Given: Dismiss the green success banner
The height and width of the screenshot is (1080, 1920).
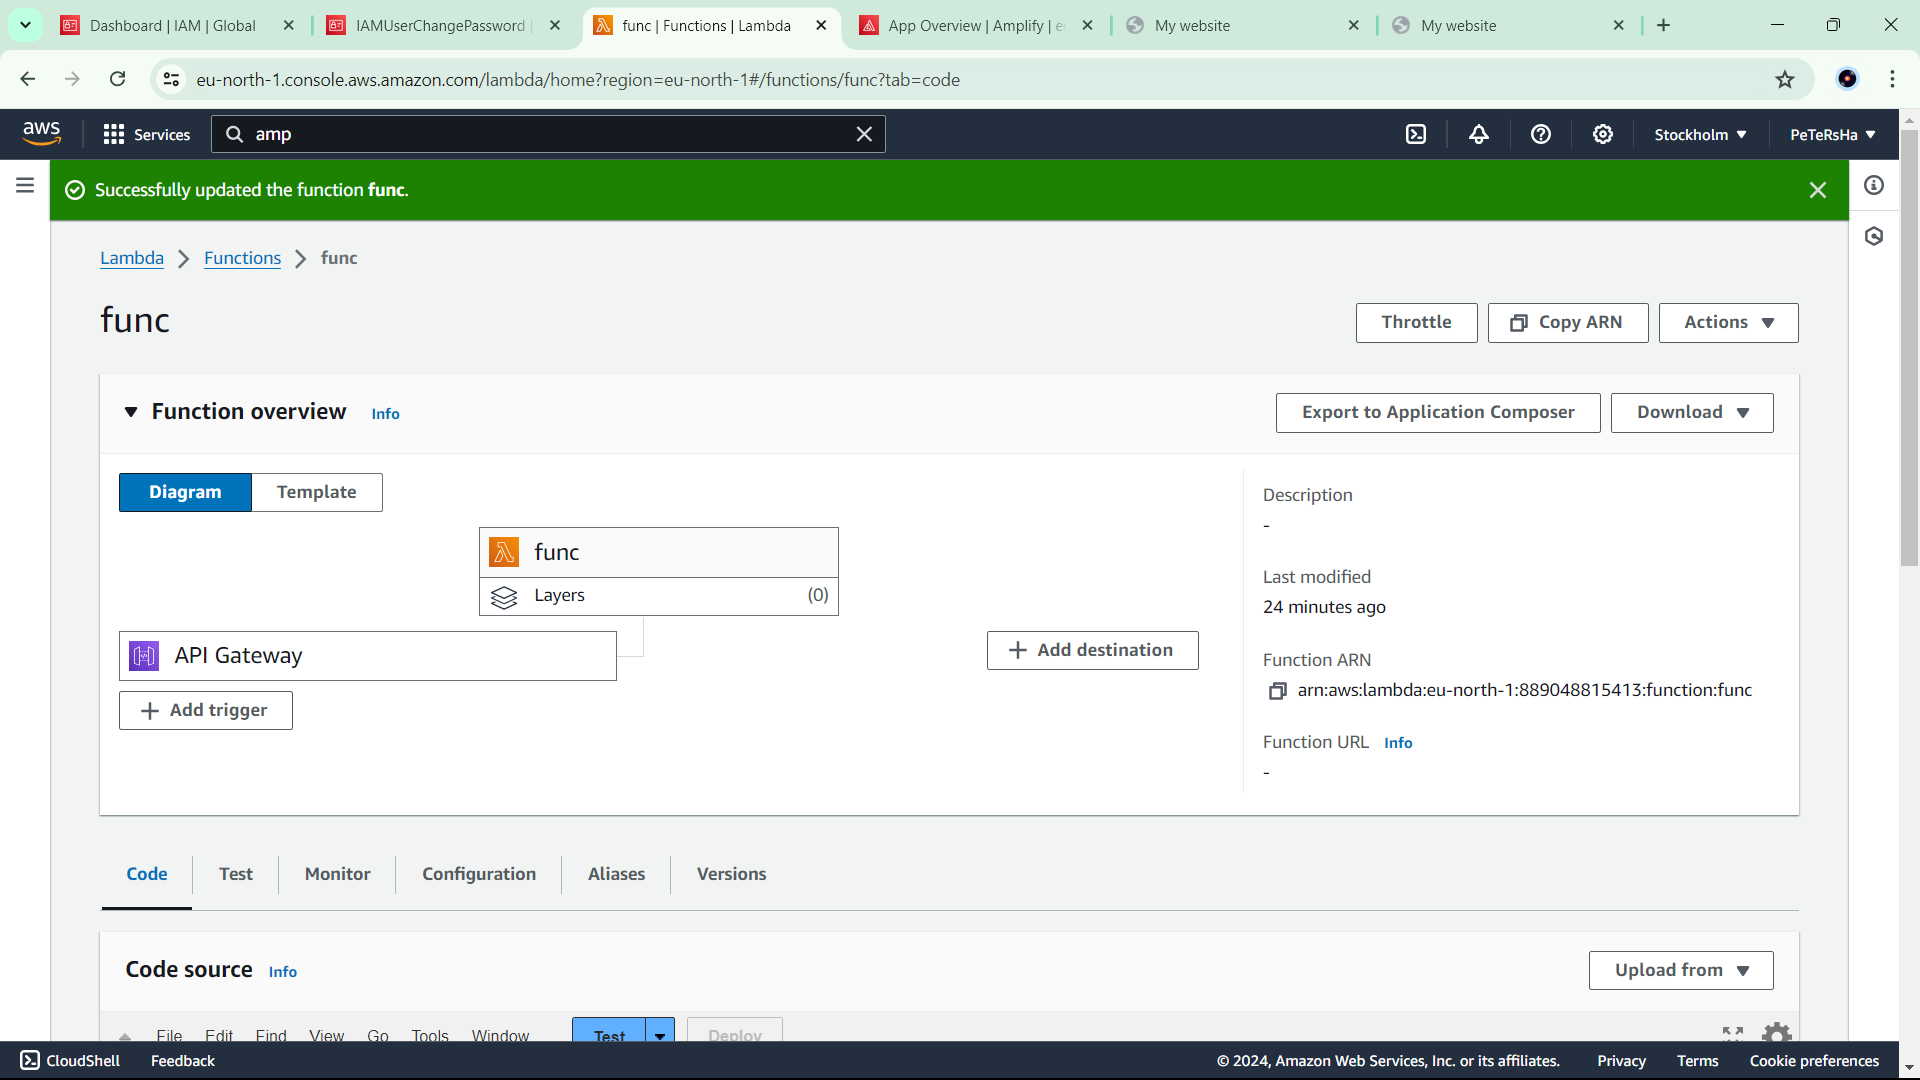Looking at the screenshot, I should 1818,190.
